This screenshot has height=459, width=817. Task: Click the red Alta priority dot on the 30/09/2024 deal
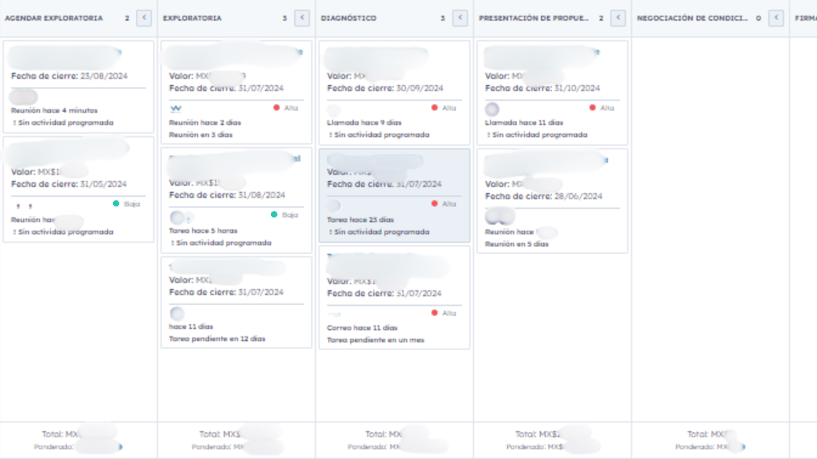435,108
